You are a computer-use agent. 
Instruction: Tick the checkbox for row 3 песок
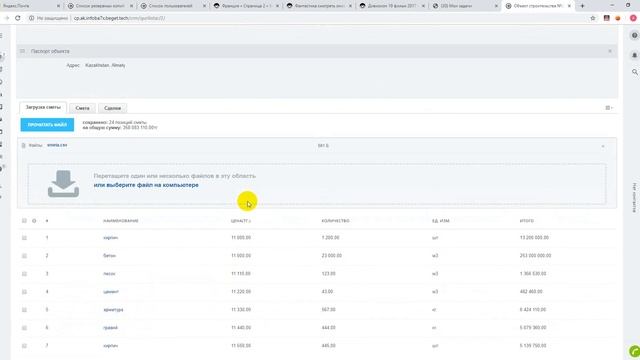[x=24, y=273]
